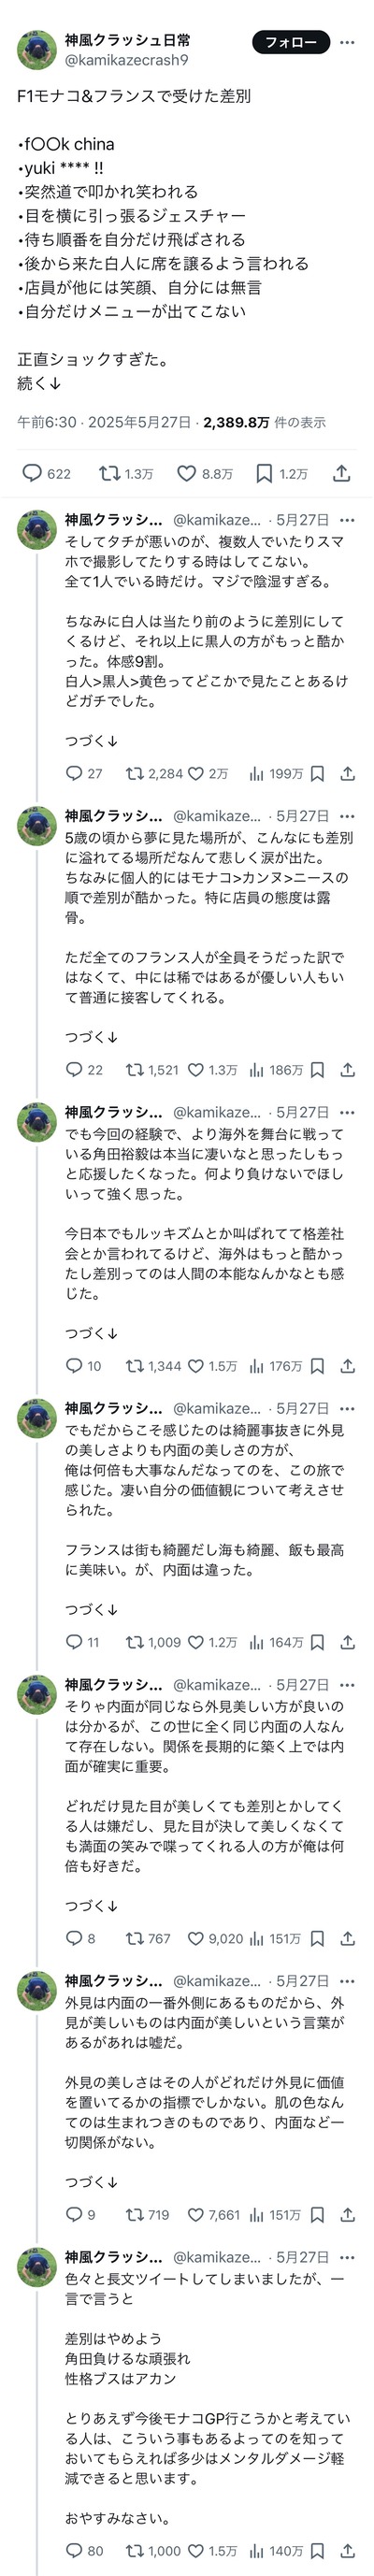Open the more options menu on main post
Screen dimensions: 374x2576
[x=347, y=42]
